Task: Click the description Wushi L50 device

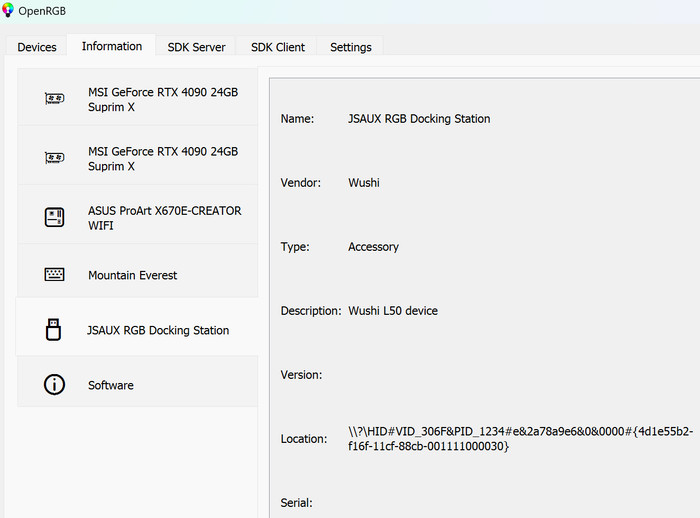Action: pos(393,311)
